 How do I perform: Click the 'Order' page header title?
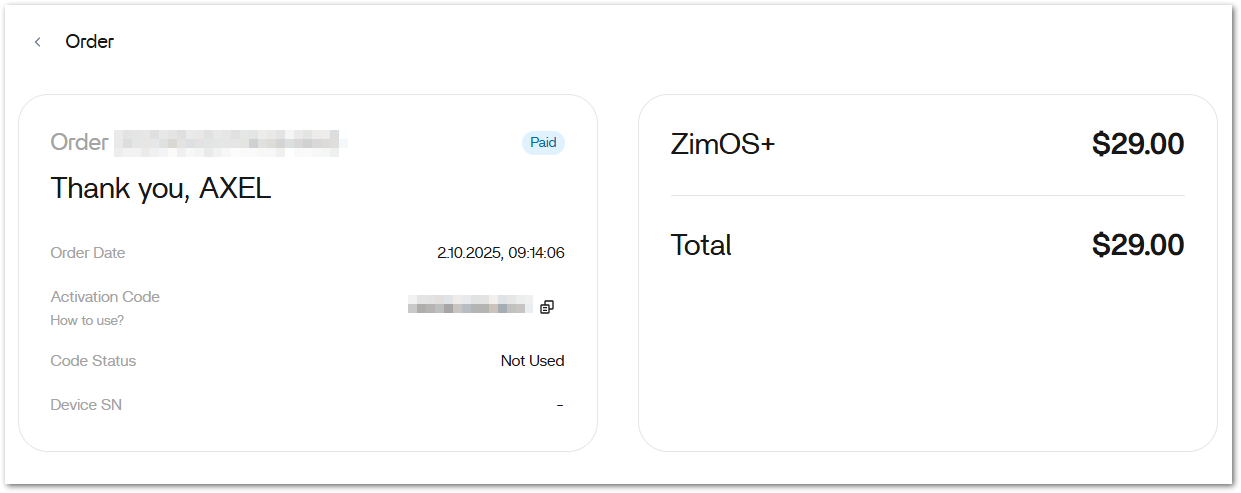click(90, 42)
